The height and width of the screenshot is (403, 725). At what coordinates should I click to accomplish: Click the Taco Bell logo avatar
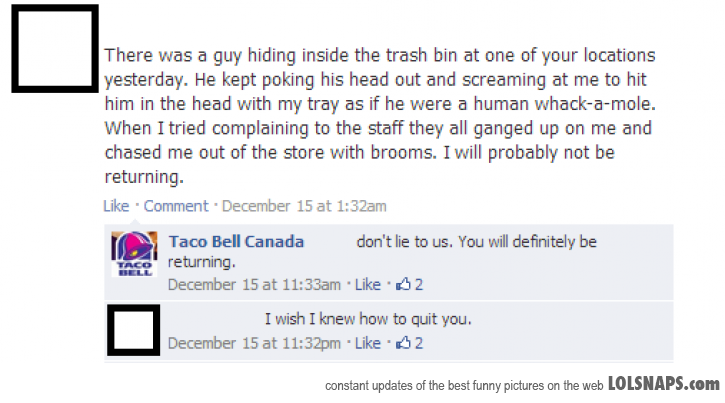tap(135, 254)
